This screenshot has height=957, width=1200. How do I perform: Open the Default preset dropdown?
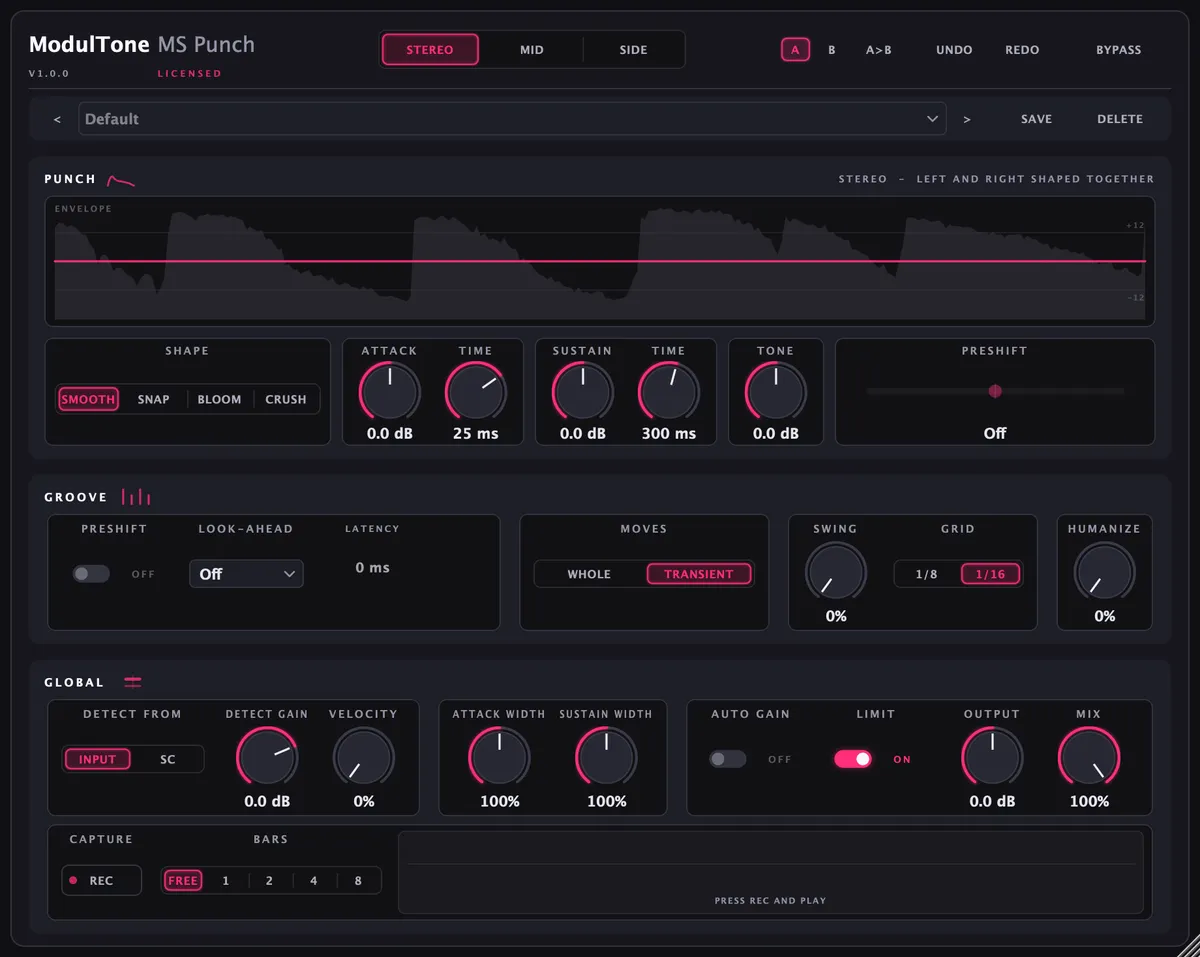tap(512, 119)
